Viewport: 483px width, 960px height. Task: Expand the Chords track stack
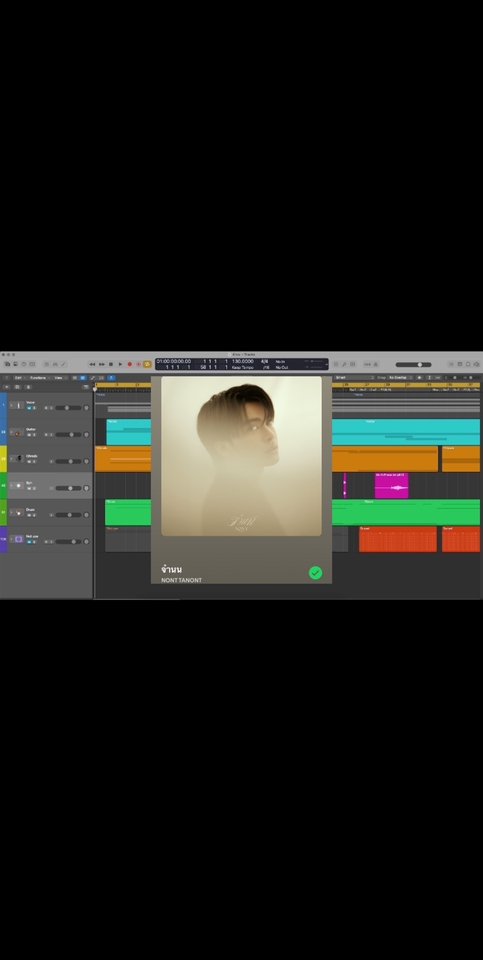point(12,459)
